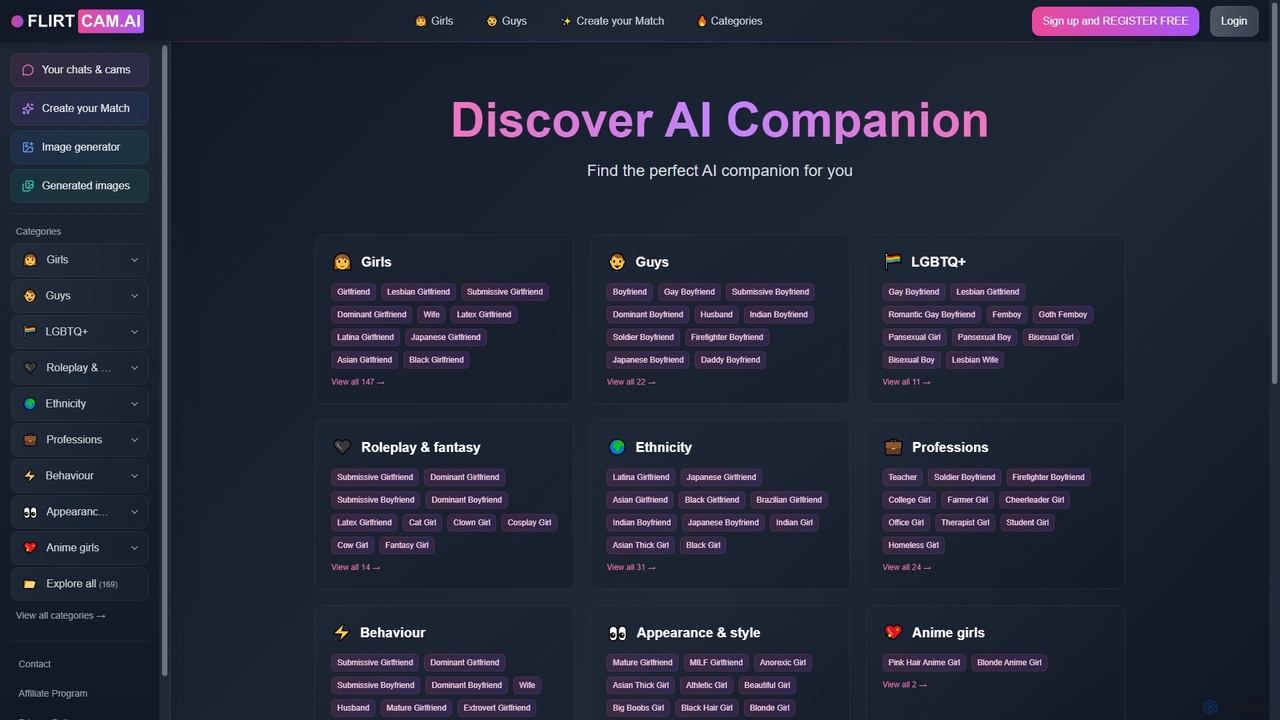Click the lightning icon beside sidebar Behaviour

[x=30, y=476]
